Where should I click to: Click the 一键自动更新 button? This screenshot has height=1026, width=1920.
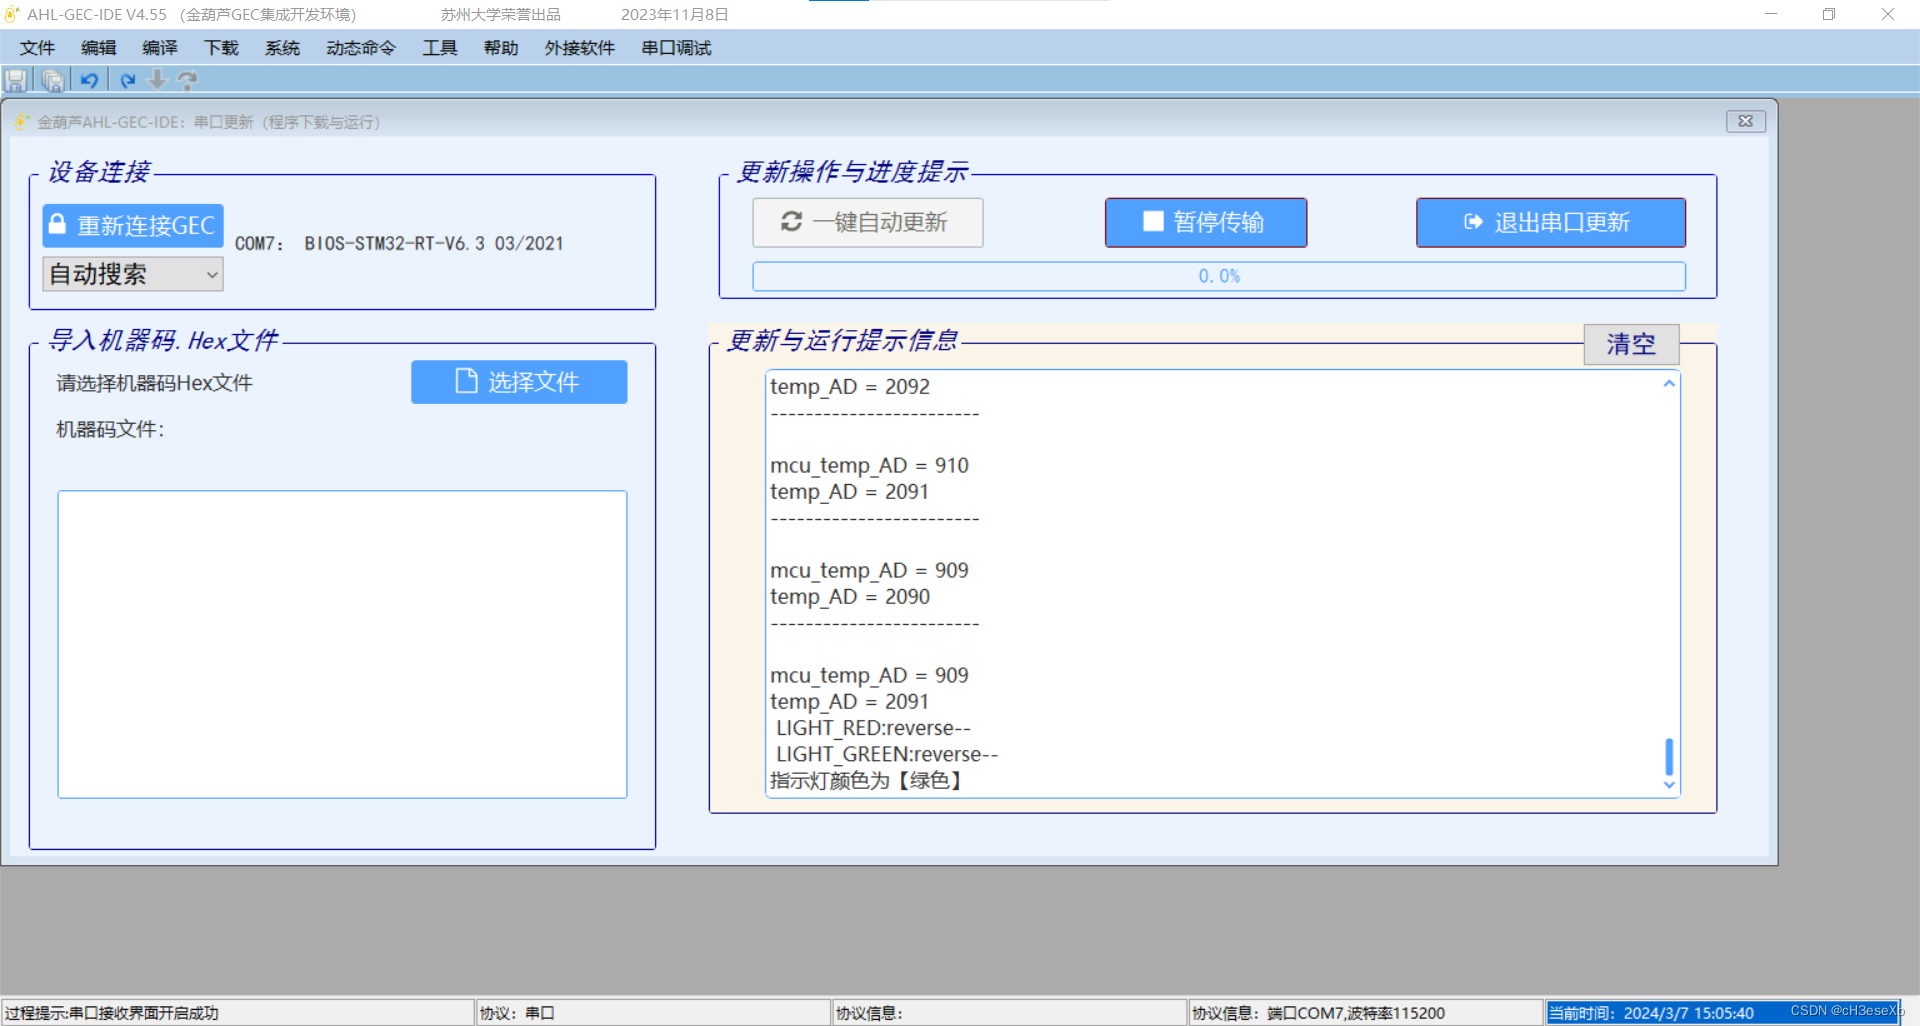tap(867, 222)
